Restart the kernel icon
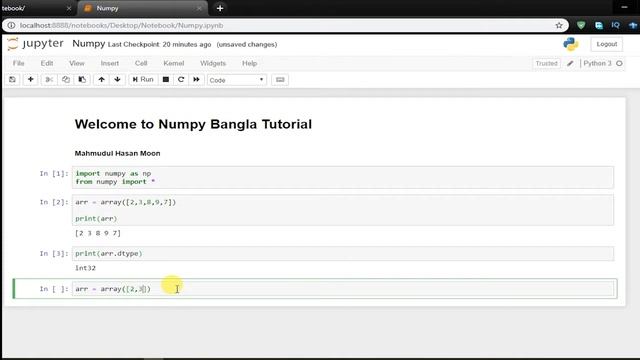The height and width of the screenshot is (360, 640). [181, 80]
